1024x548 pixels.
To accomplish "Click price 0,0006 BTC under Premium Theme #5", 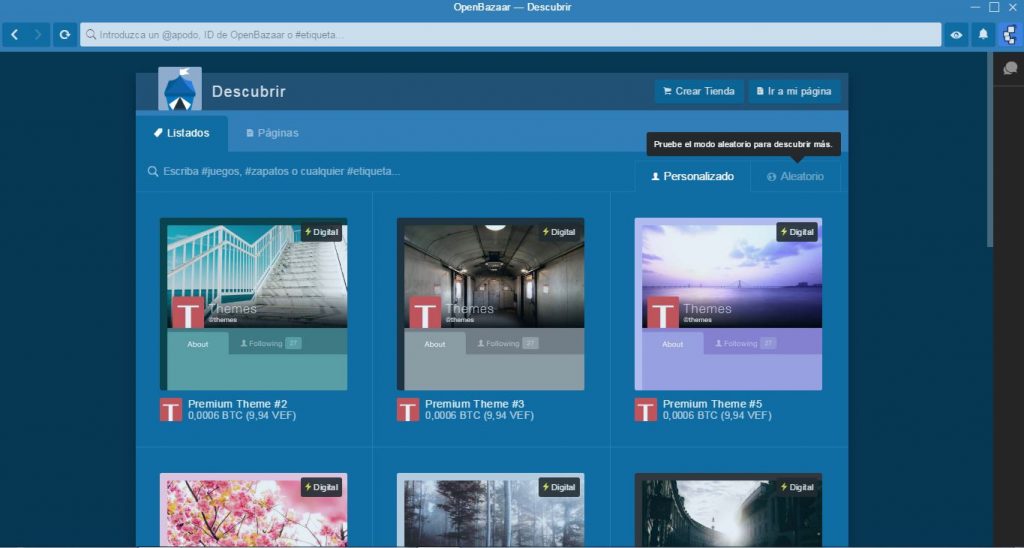I will pos(690,415).
